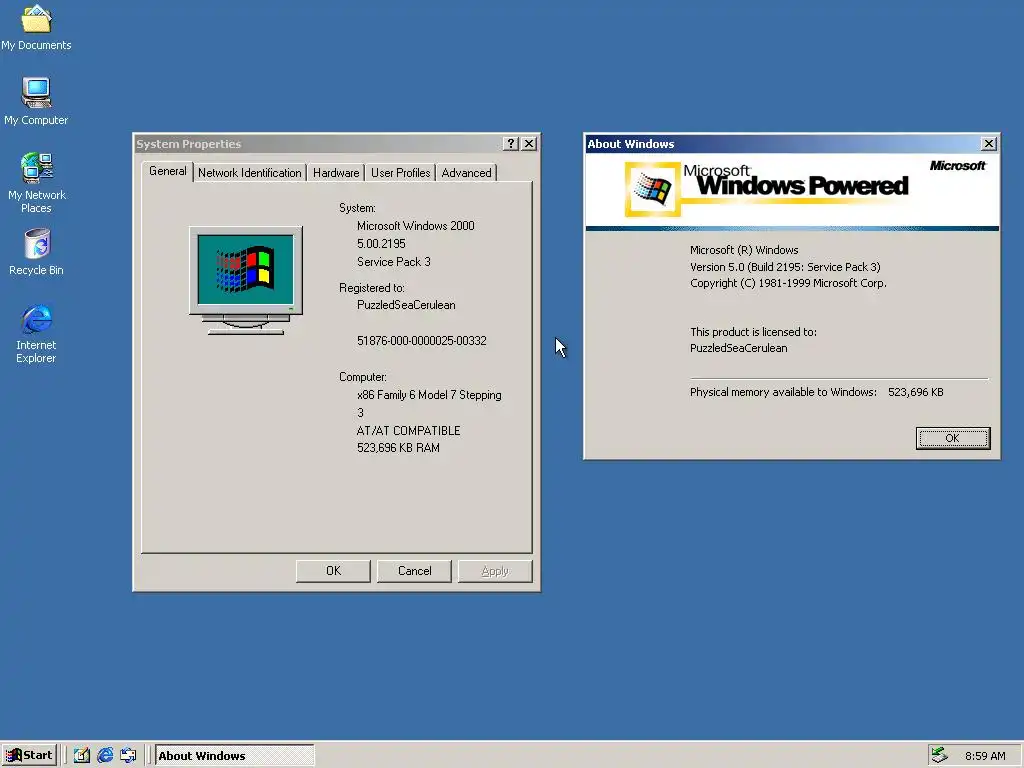This screenshot has width=1024, height=768.
Task: Click the AT/AT COMPATIBLE text
Action: (x=408, y=431)
